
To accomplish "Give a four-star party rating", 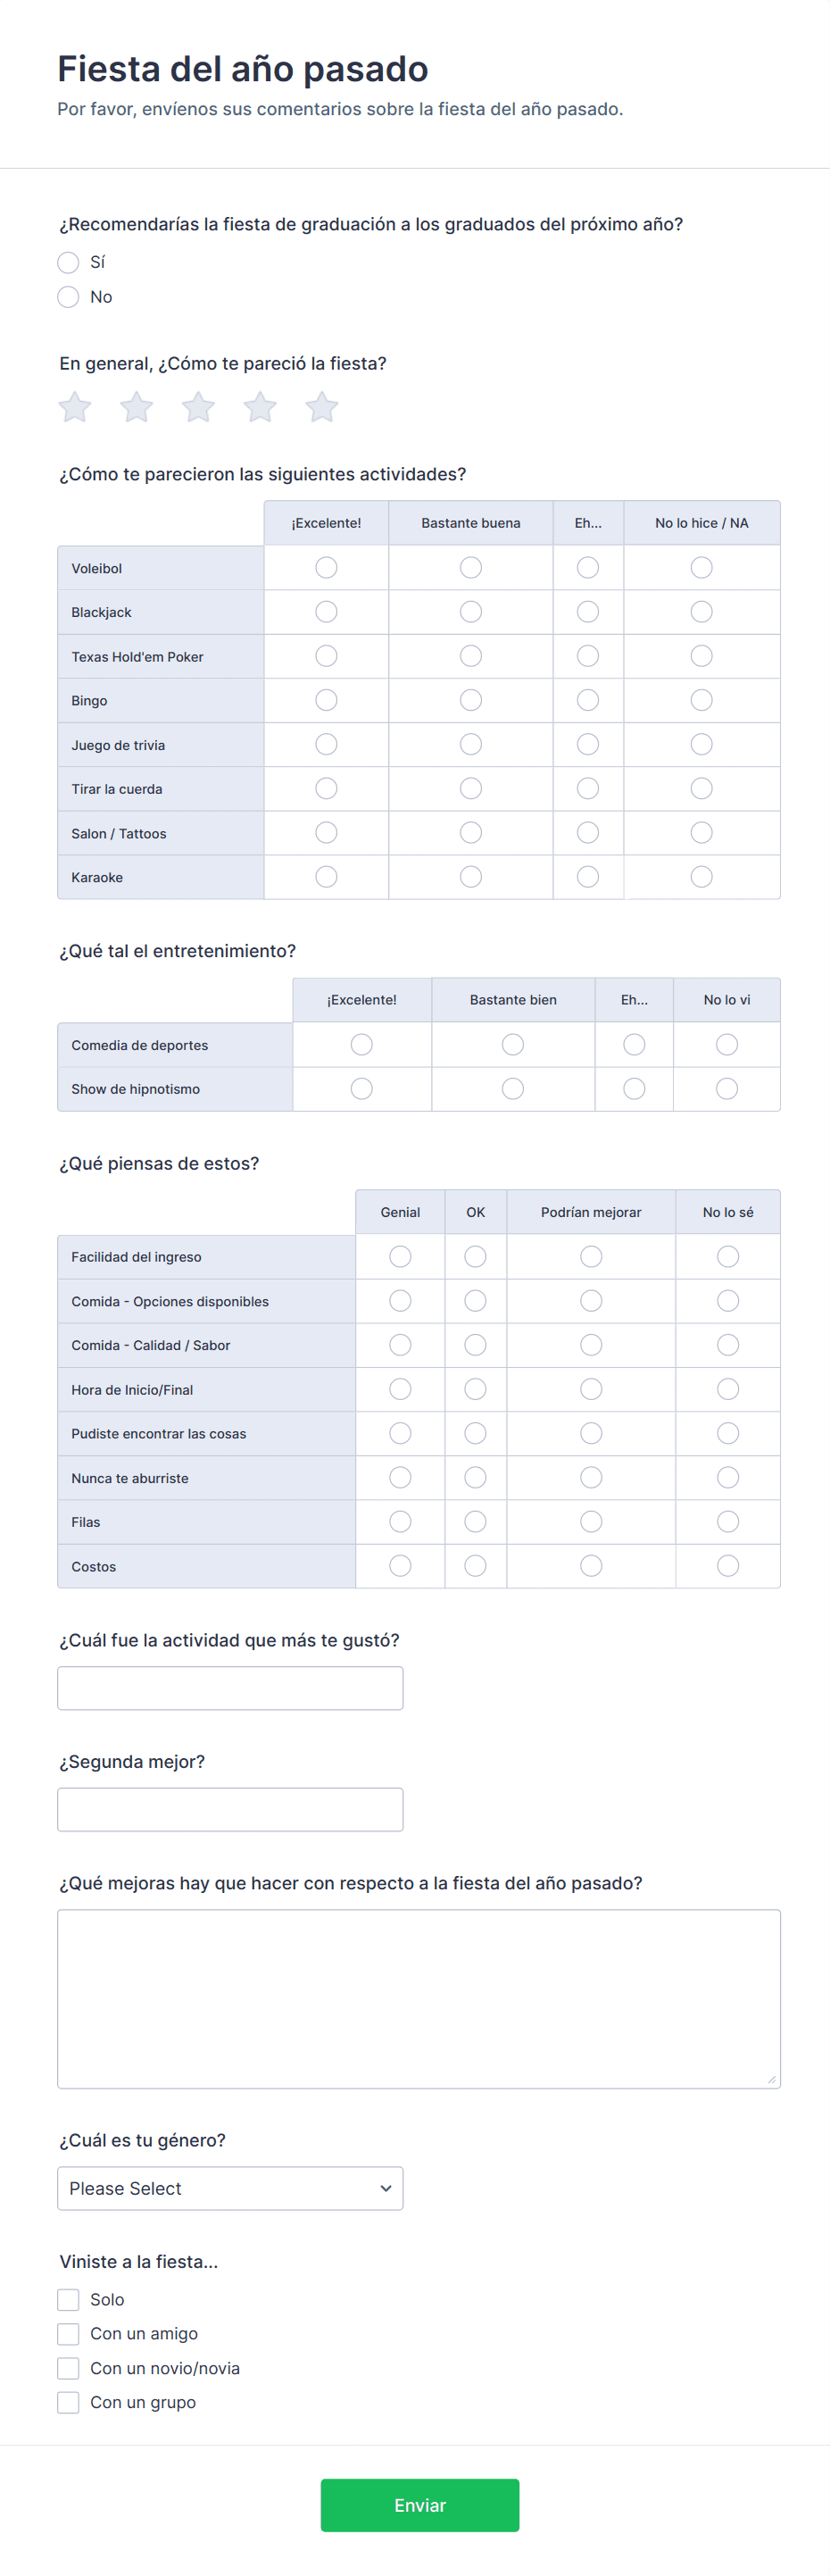I will point(260,407).
